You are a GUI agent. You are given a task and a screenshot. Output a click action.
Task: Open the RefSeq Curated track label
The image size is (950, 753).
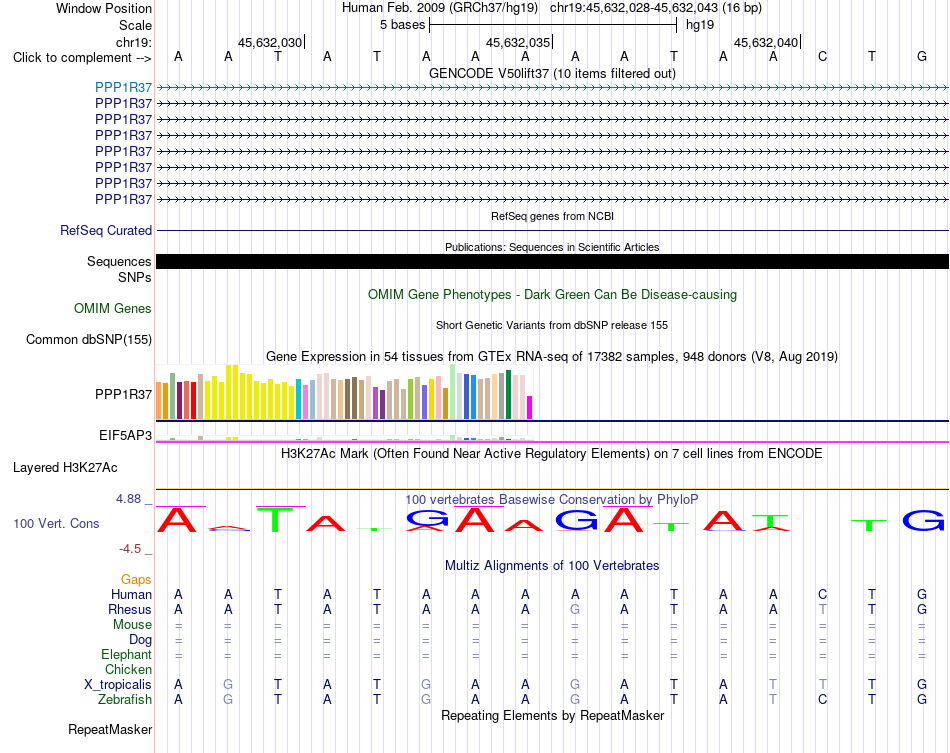tap(106, 230)
